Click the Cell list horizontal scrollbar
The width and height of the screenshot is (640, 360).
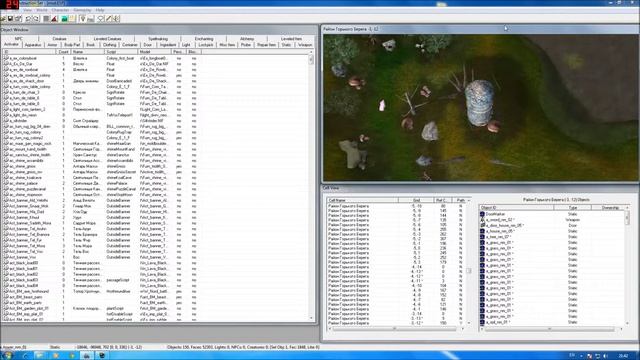pyautogui.click(x=396, y=329)
